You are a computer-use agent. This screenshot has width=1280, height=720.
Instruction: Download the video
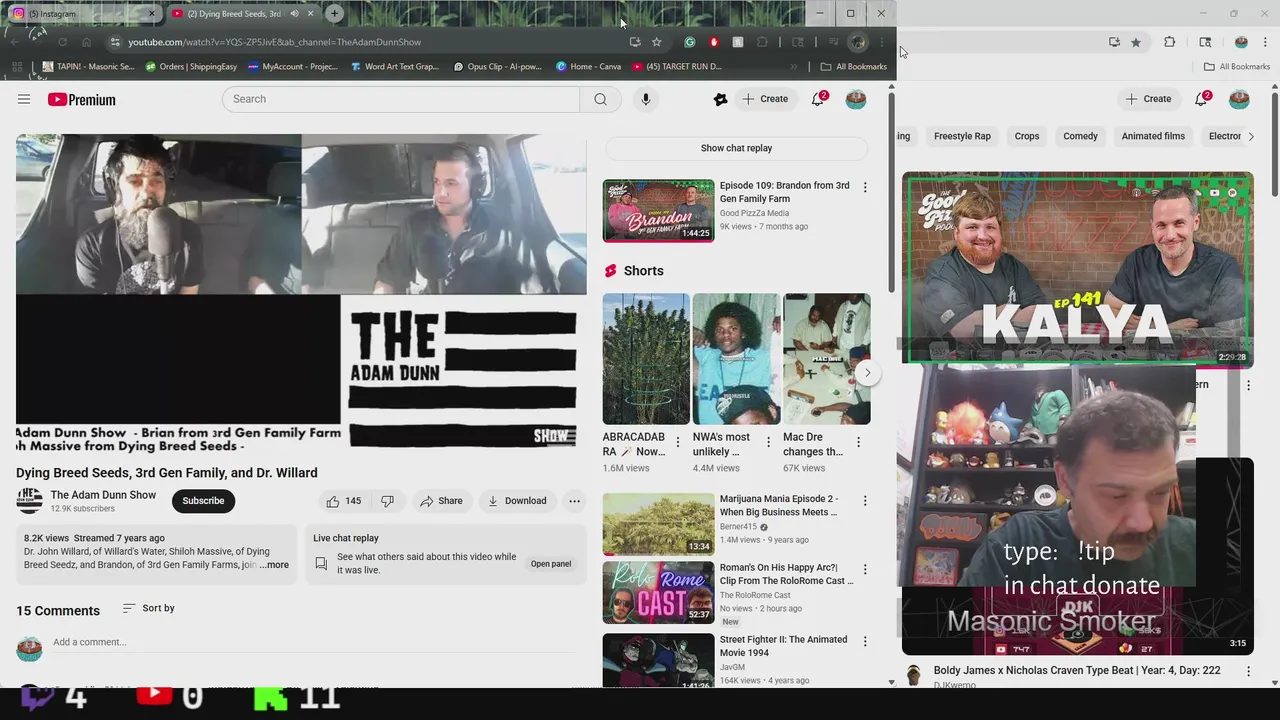517,501
